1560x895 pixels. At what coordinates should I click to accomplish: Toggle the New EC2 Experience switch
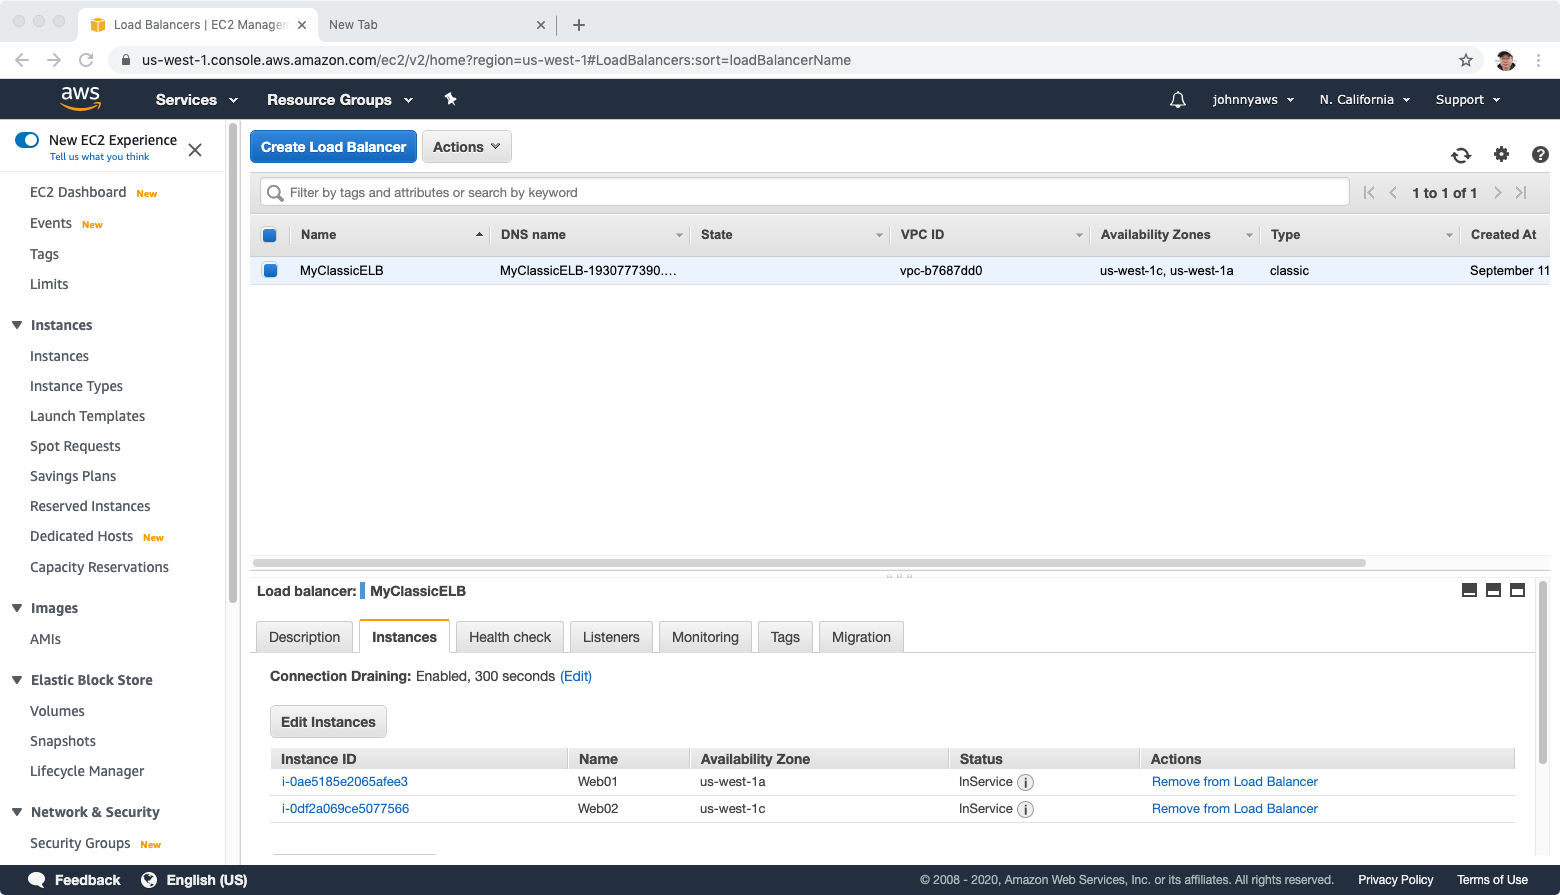27,140
